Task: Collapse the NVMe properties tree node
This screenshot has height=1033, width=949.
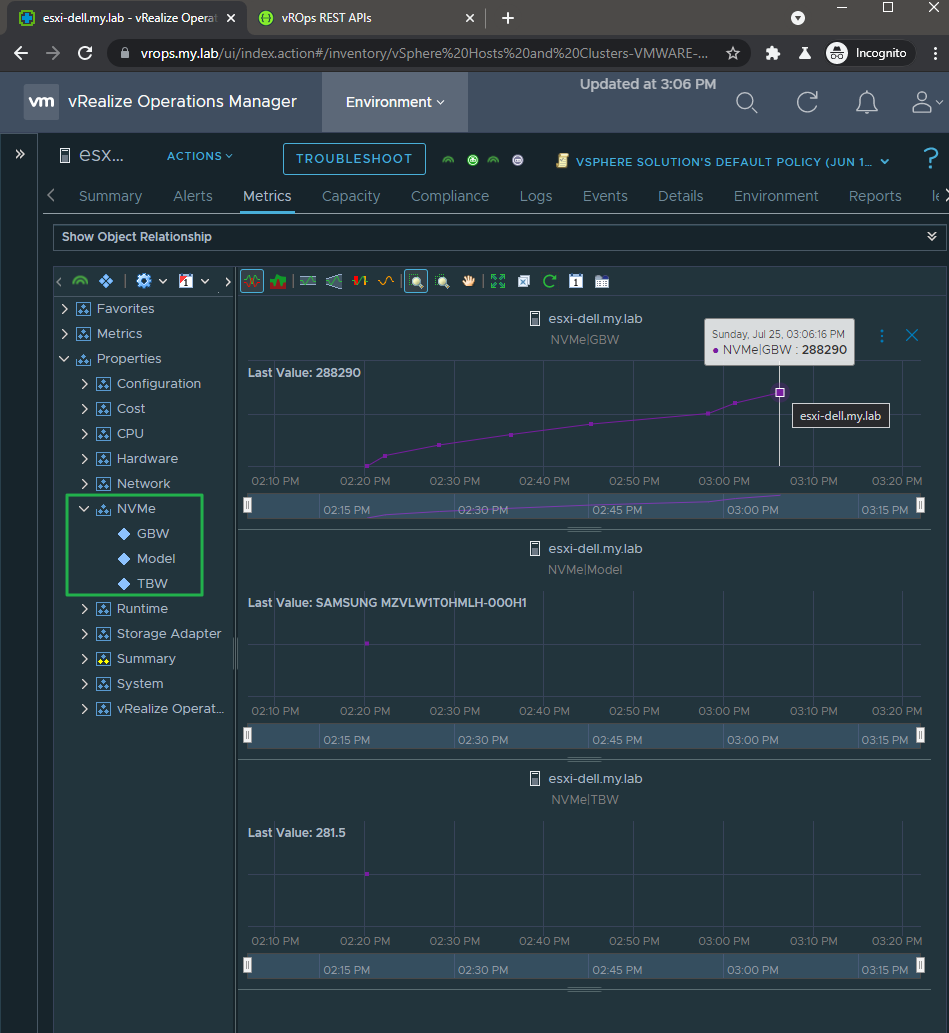Action: coord(85,509)
